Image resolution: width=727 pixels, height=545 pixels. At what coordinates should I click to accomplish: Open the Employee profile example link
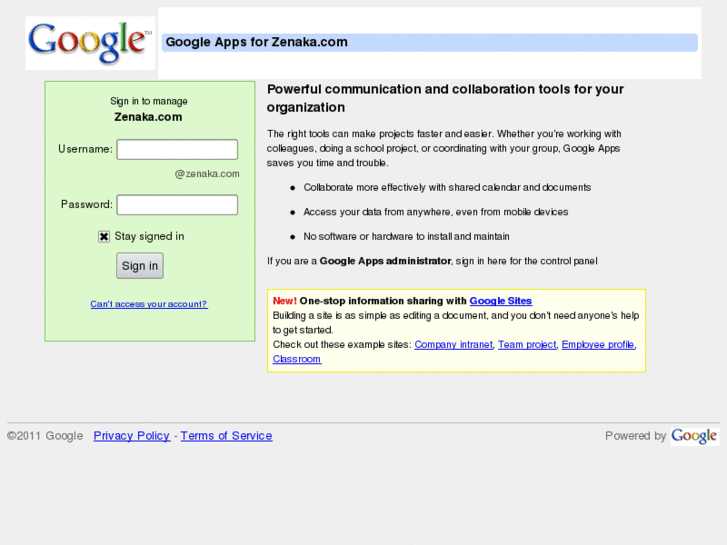pos(597,345)
